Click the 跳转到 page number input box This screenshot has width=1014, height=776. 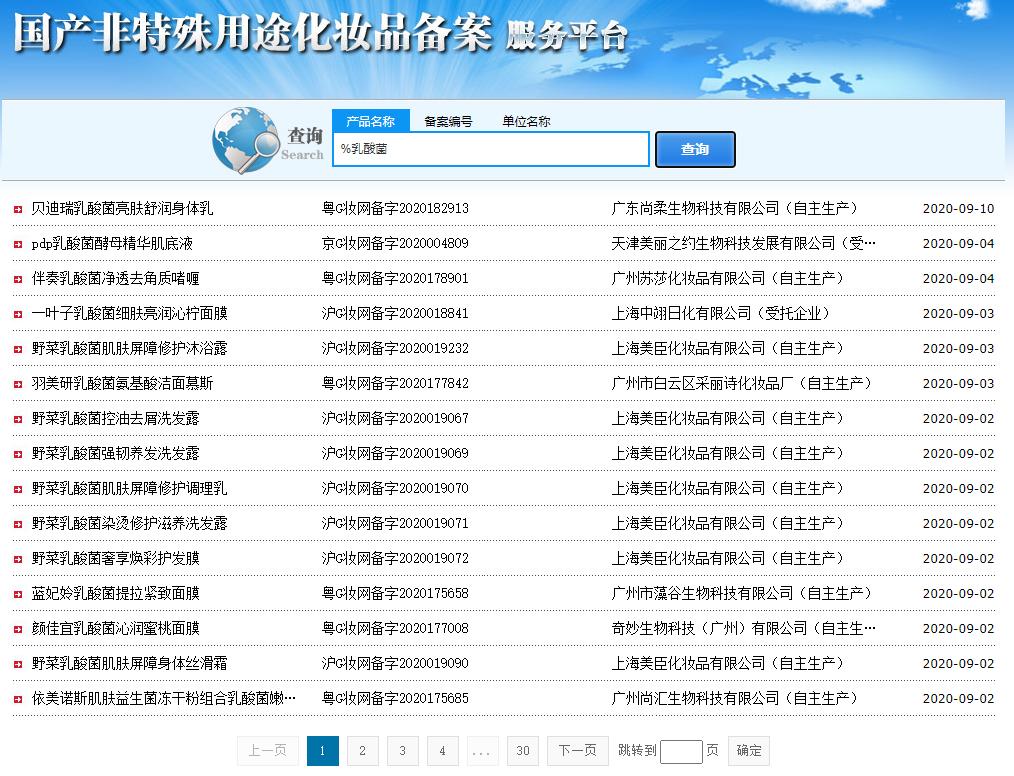coord(681,751)
